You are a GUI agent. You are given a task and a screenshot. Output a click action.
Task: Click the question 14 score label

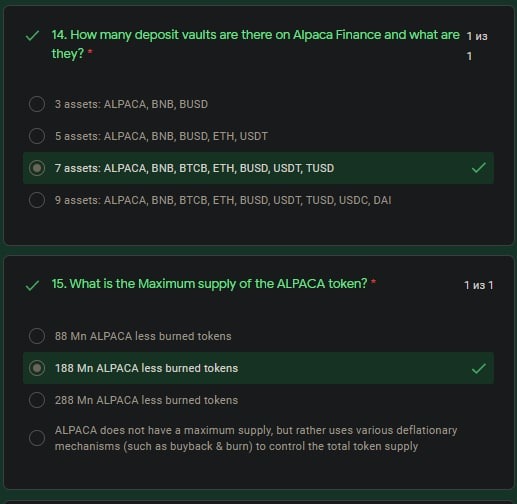[x=477, y=46]
